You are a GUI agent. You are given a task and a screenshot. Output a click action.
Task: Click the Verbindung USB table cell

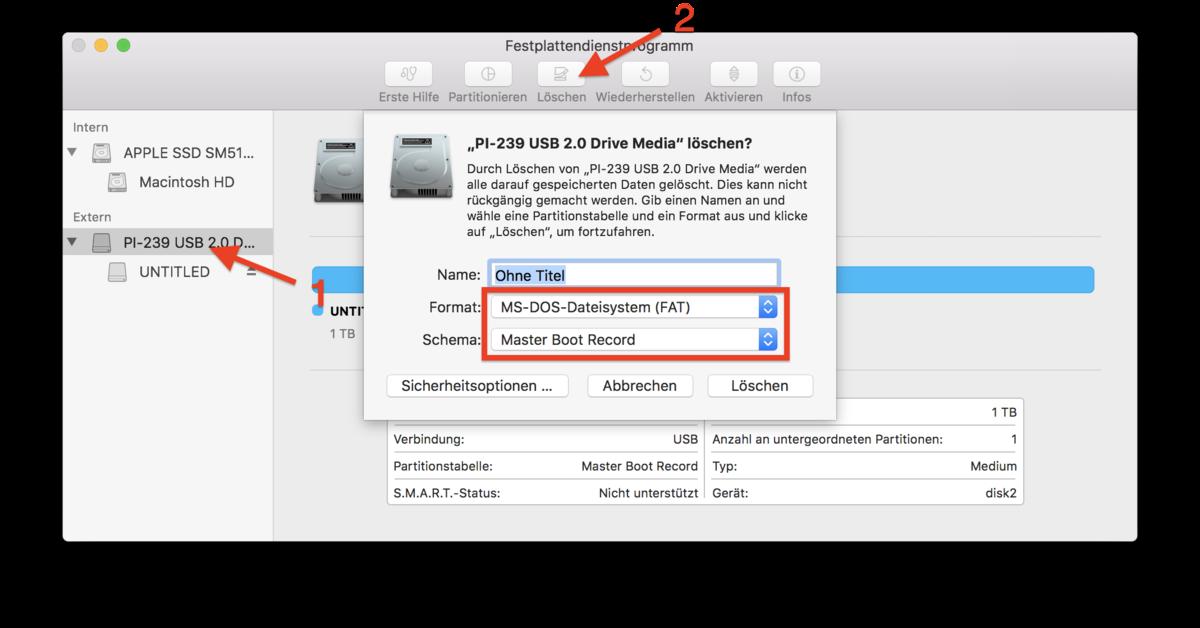click(x=546, y=439)
